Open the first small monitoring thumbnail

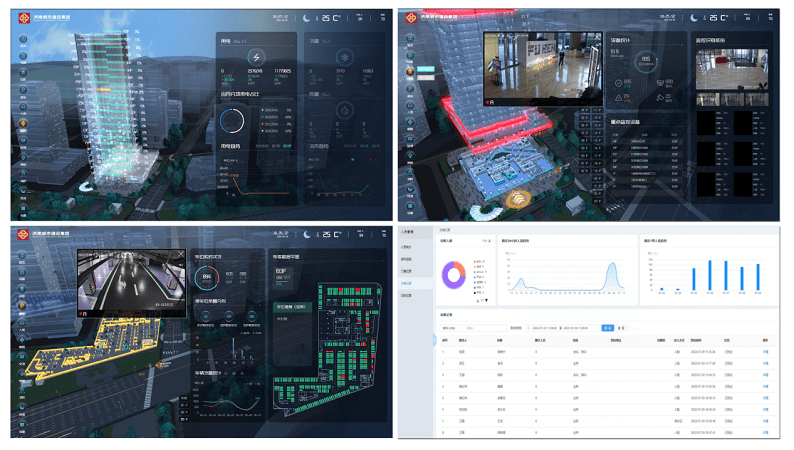tap(707, 99)
